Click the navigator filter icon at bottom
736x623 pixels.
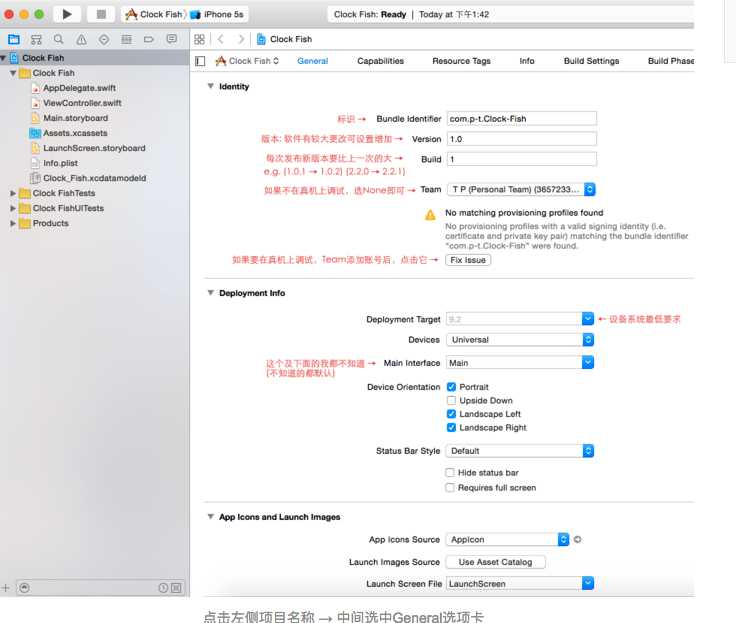(24, 588)
